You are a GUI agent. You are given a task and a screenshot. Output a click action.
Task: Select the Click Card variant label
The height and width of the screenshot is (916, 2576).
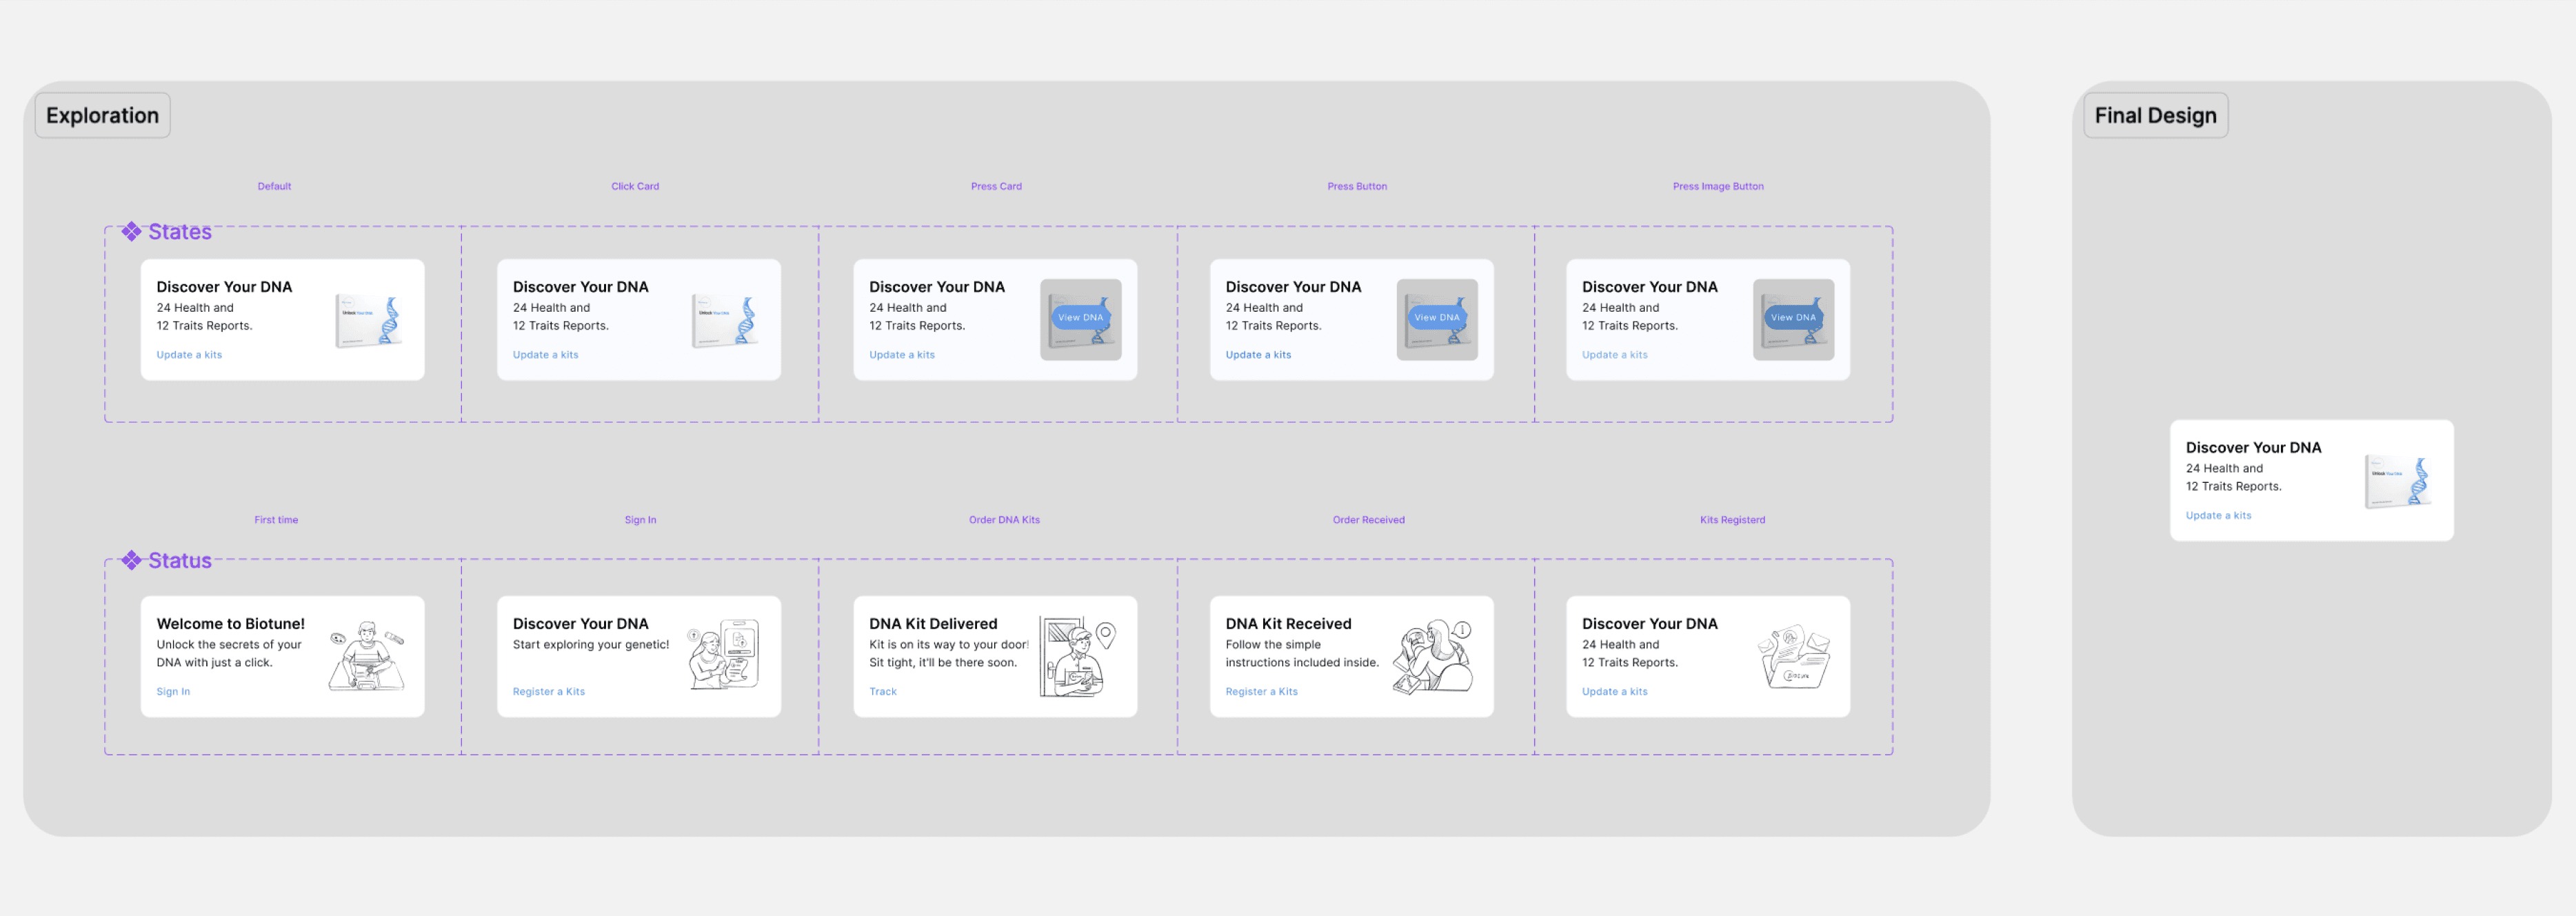pyautogui.click(x=635, y=187)
